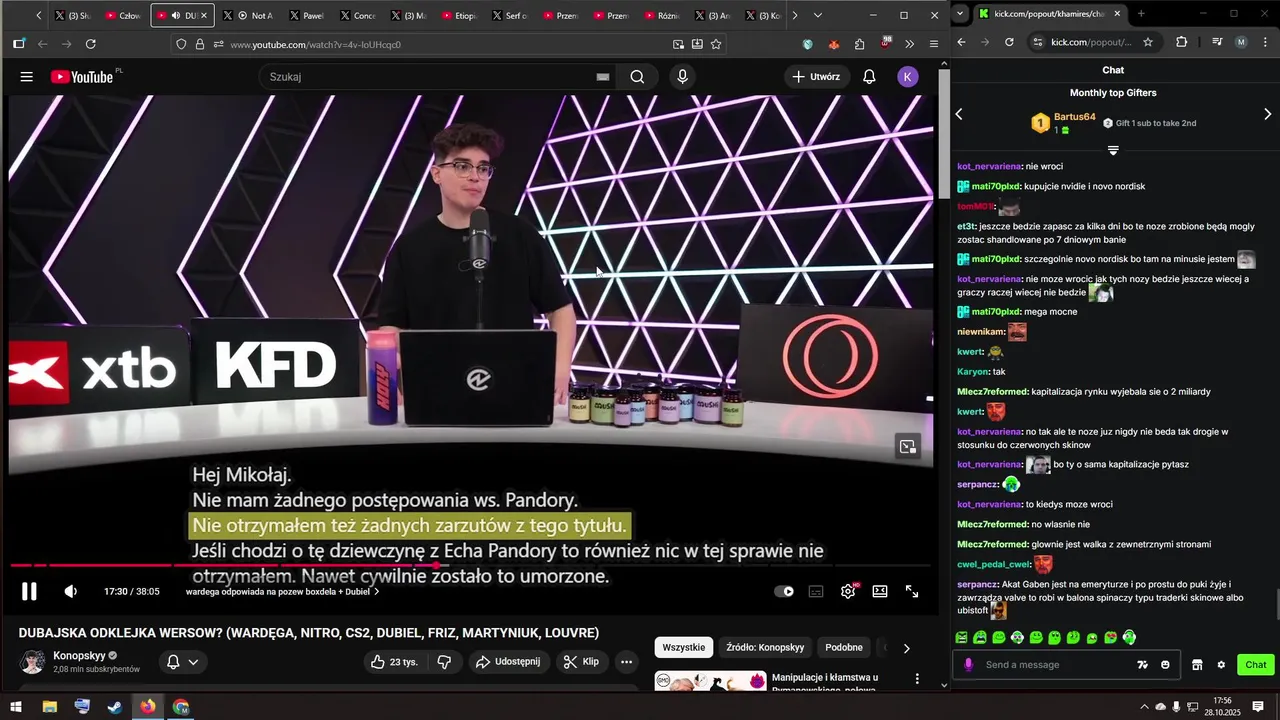Search by voice microphone button
This screenshot has width=1280, height=720.
click(x=683, y=77)
